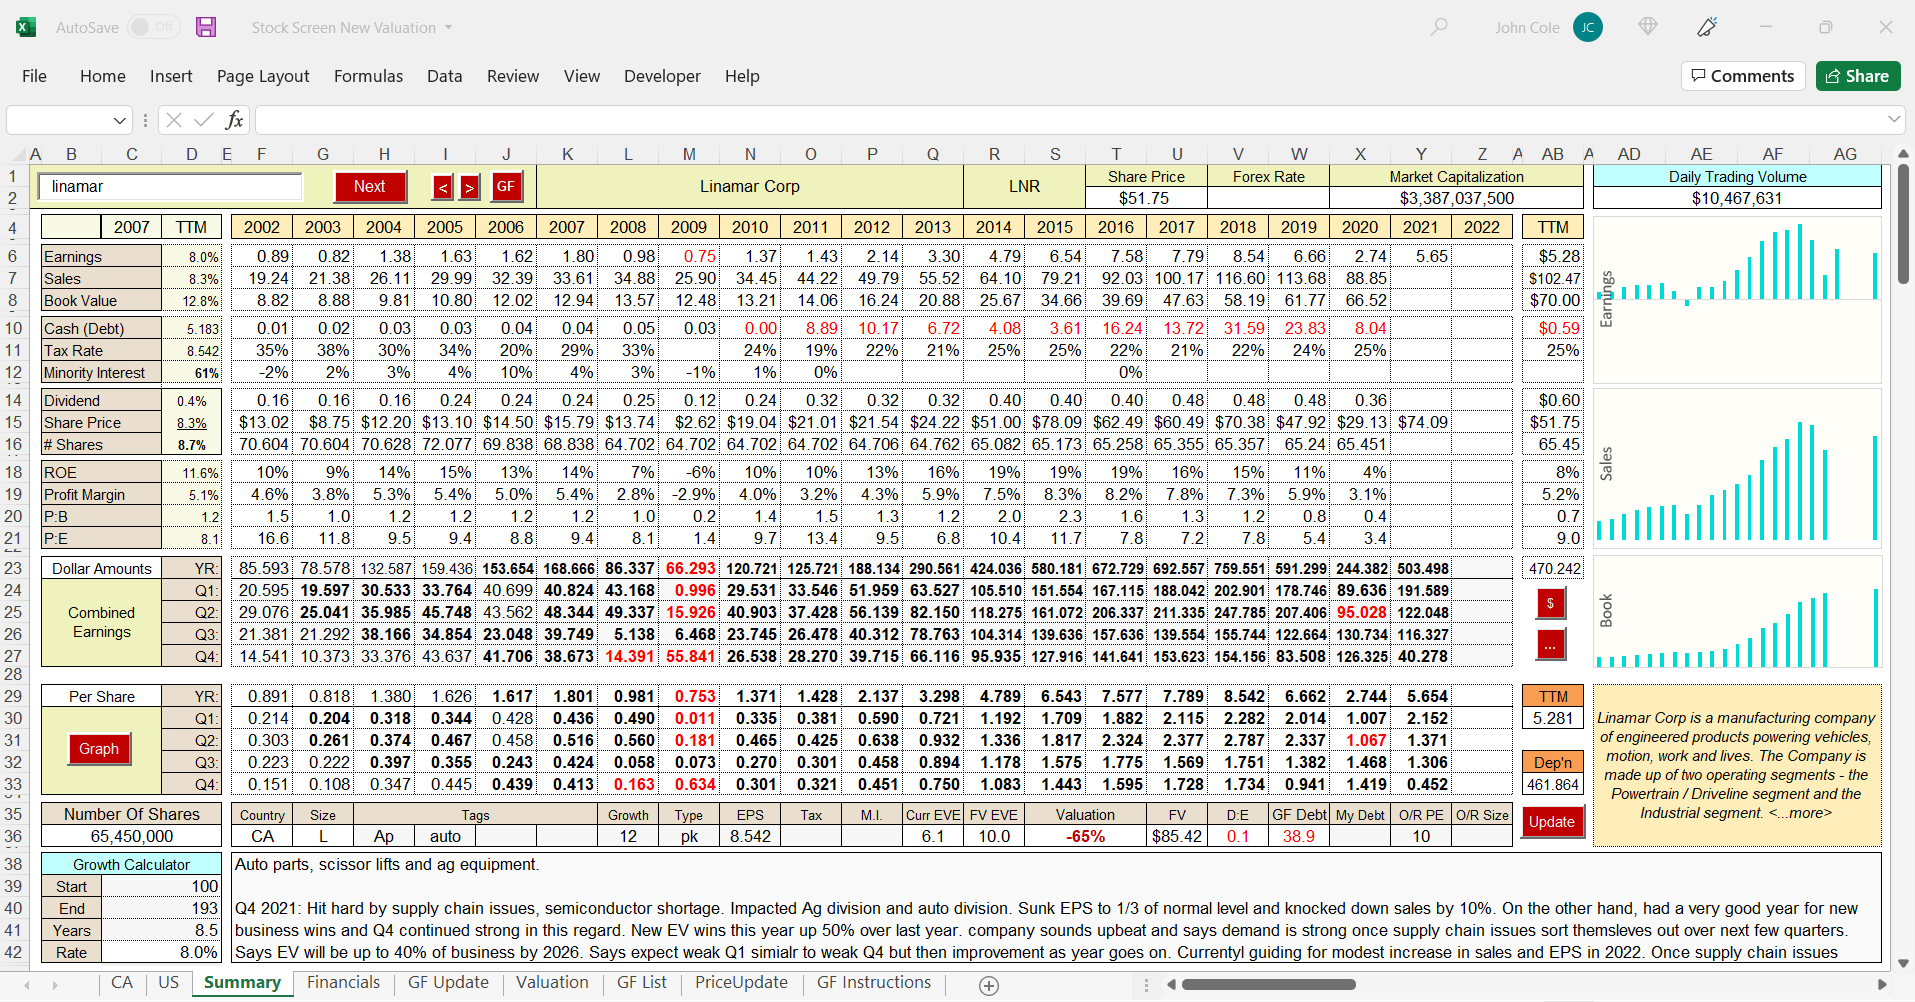The width and height of the screenshot is (1915, 1002).
Task: Click the linamar search input cell
Action: coord(171,187)
